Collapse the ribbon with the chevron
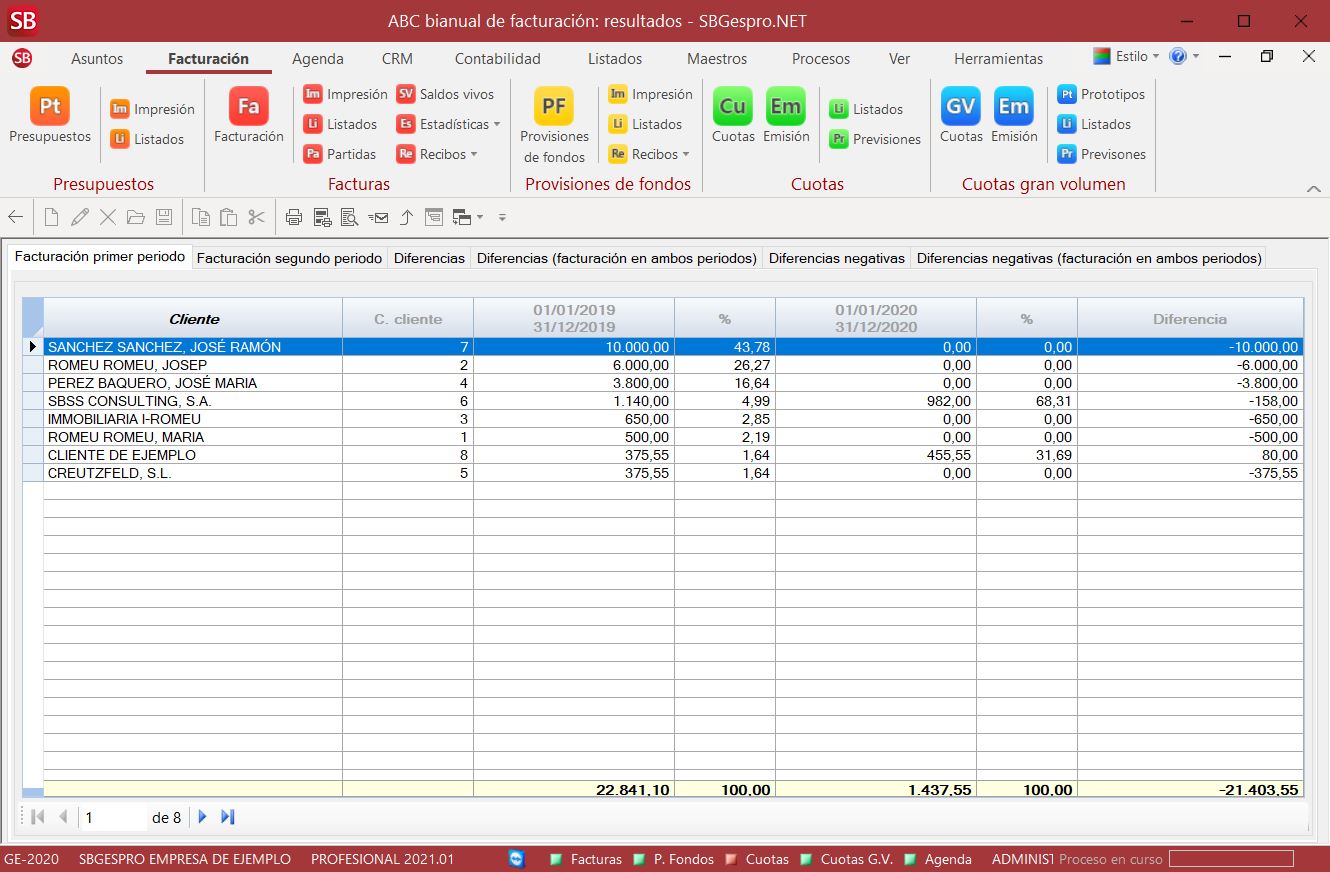Image resolution: width=1330 pixels, height=872 pixels. 1313,189
